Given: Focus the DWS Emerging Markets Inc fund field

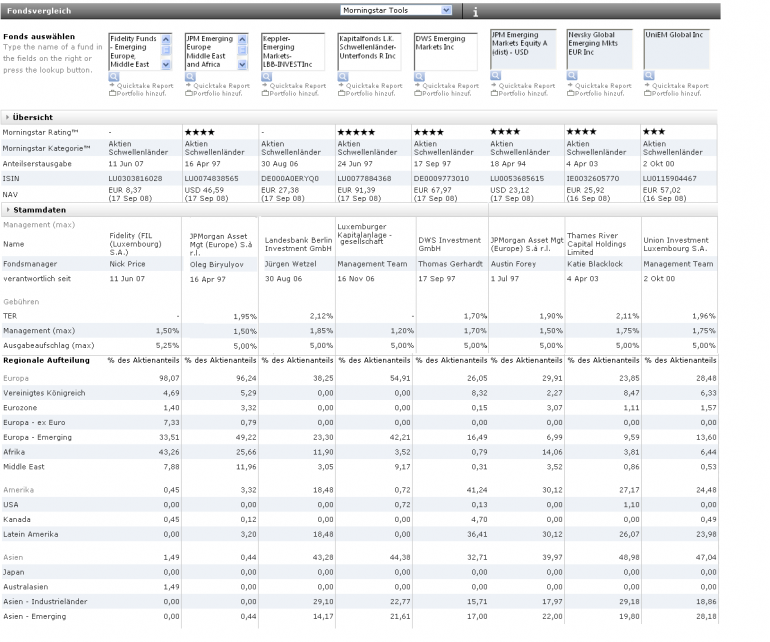Looking at the screenshot, I should pos(445,52).
